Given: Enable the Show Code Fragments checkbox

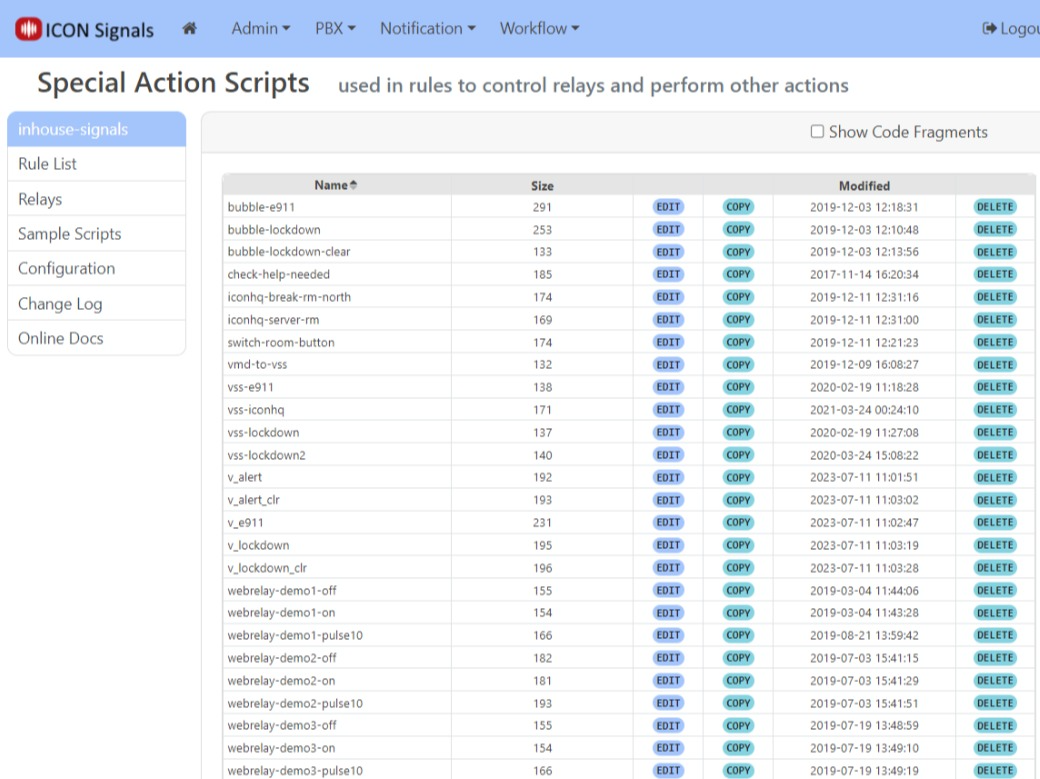Looking at the screenshot, I should click(817, 131).
